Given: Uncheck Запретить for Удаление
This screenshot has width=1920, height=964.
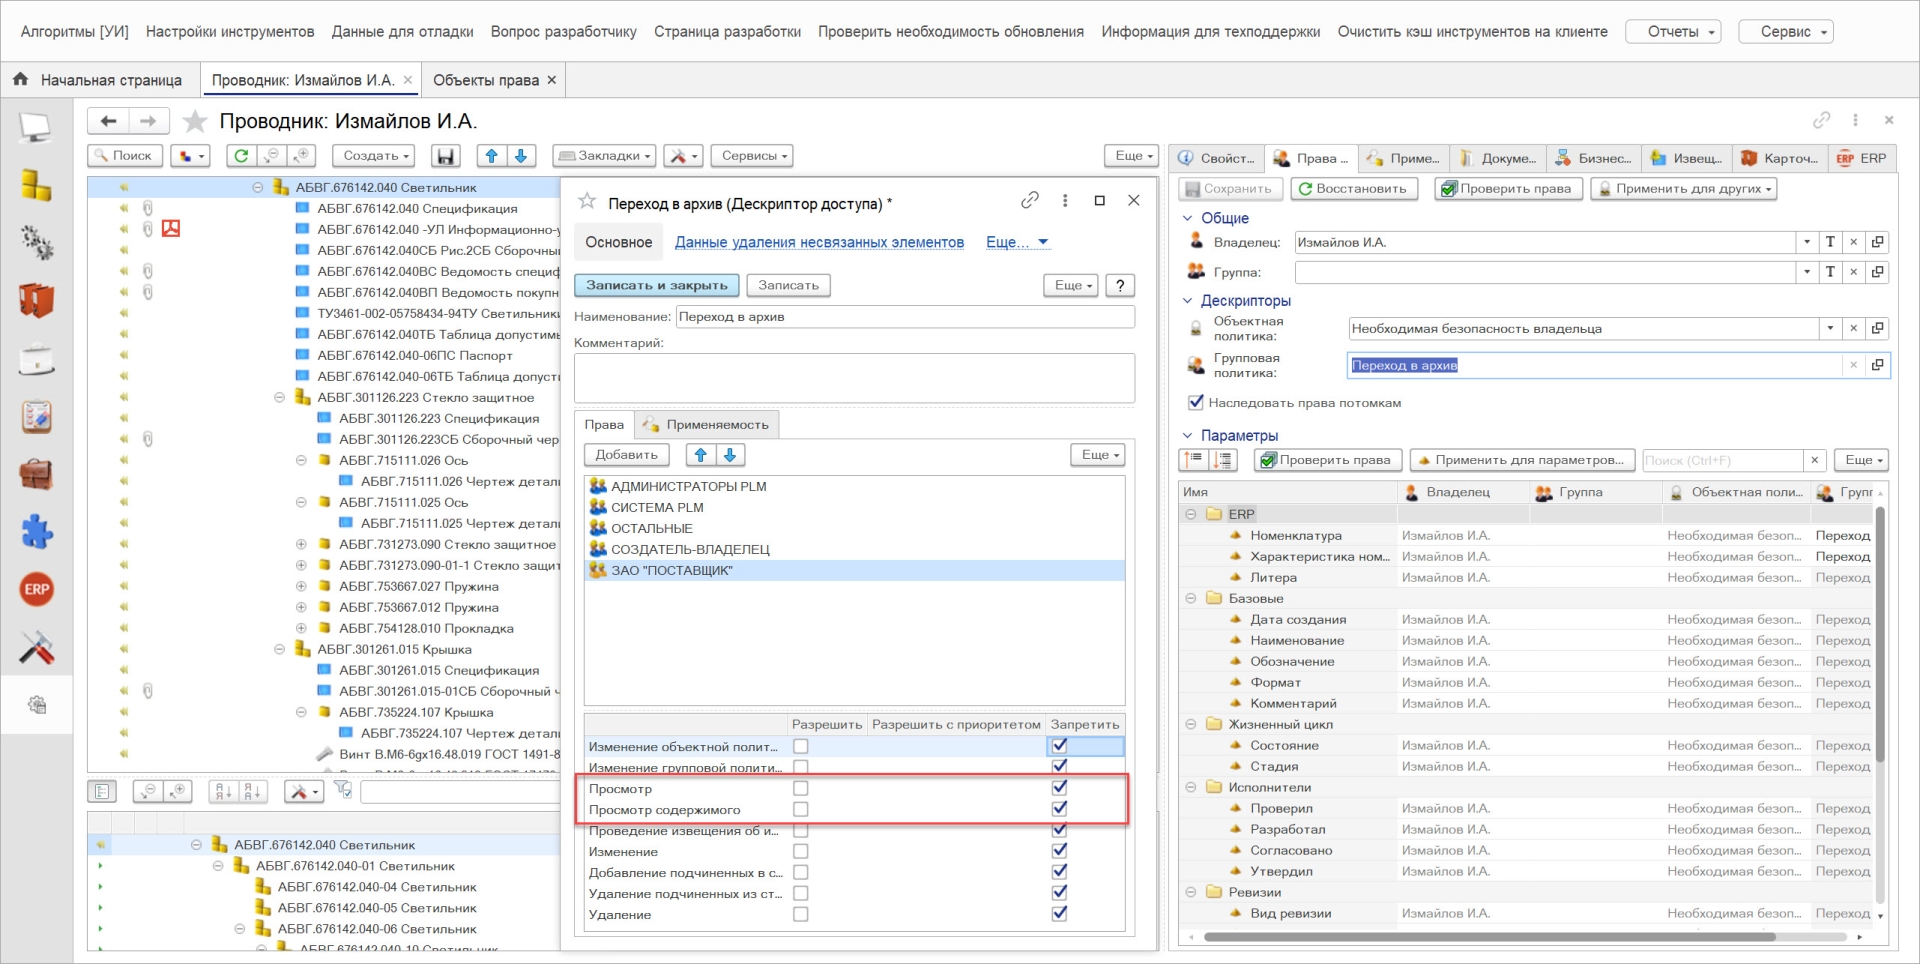Looking at the screenshot, I should click(1060, 914).
